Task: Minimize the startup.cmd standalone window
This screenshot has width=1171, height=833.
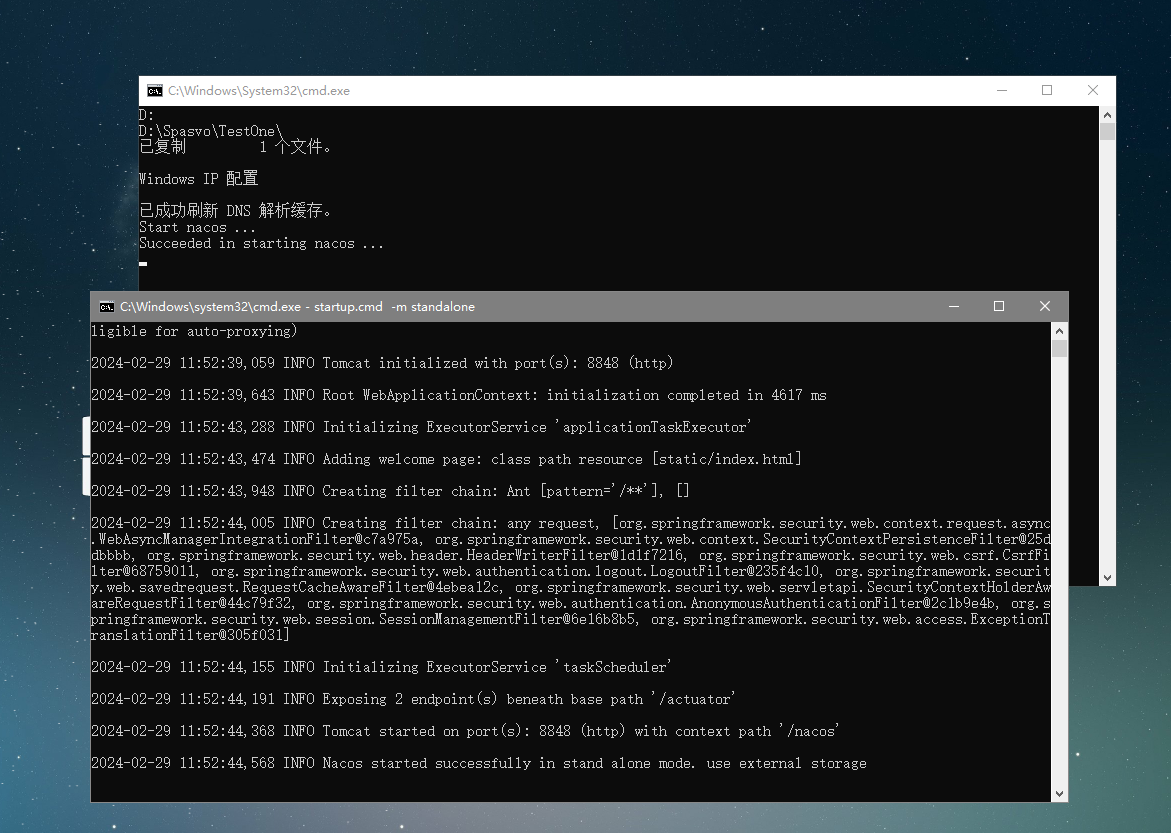Action: (x=954, y=306)
